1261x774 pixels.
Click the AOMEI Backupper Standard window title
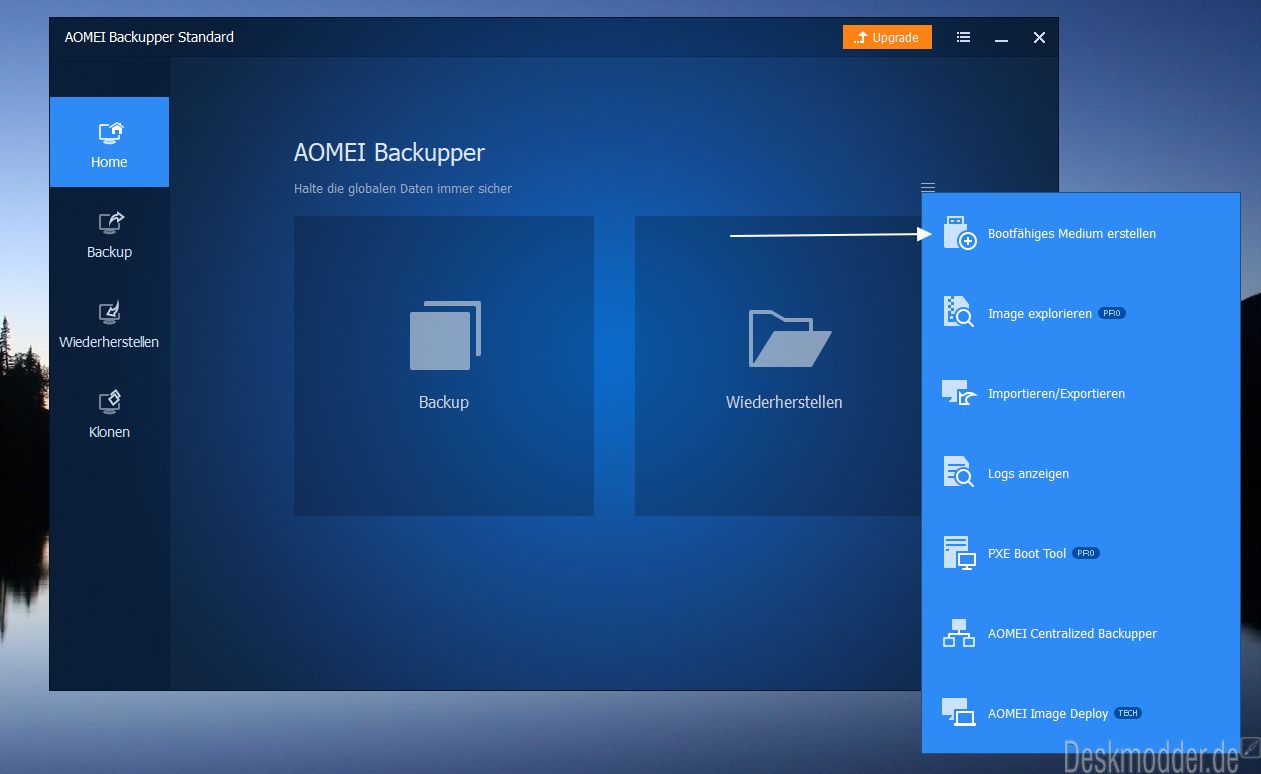tap(149, 37)
